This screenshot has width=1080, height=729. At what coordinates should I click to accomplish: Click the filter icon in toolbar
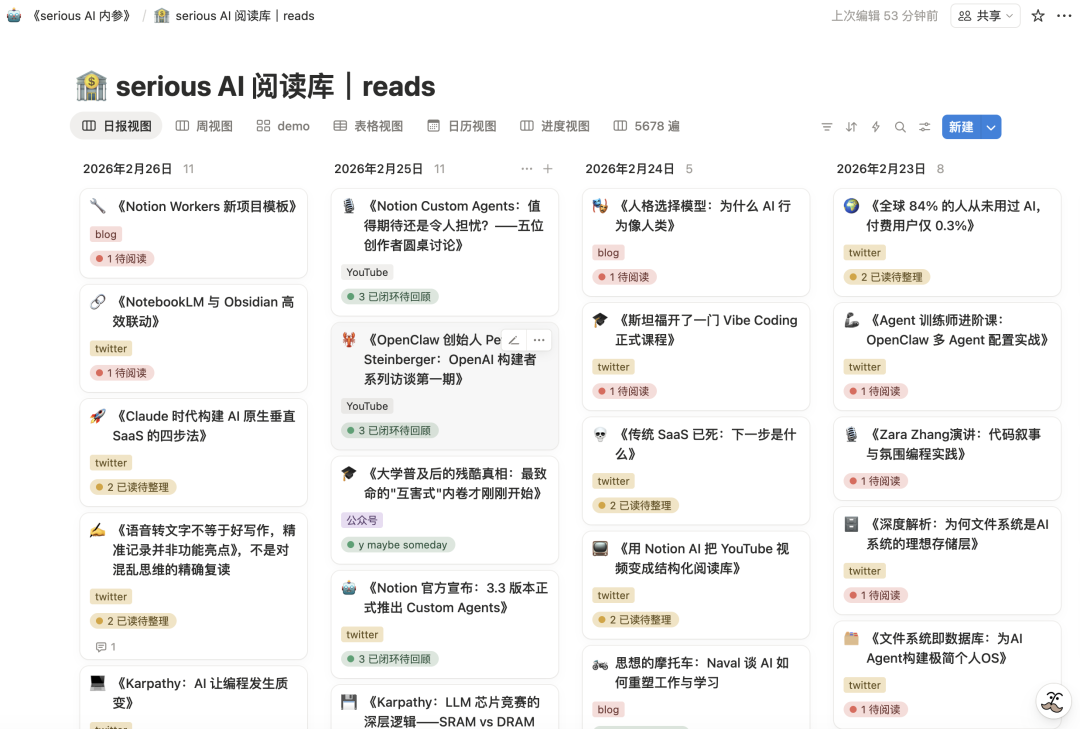tap(827, 127)
